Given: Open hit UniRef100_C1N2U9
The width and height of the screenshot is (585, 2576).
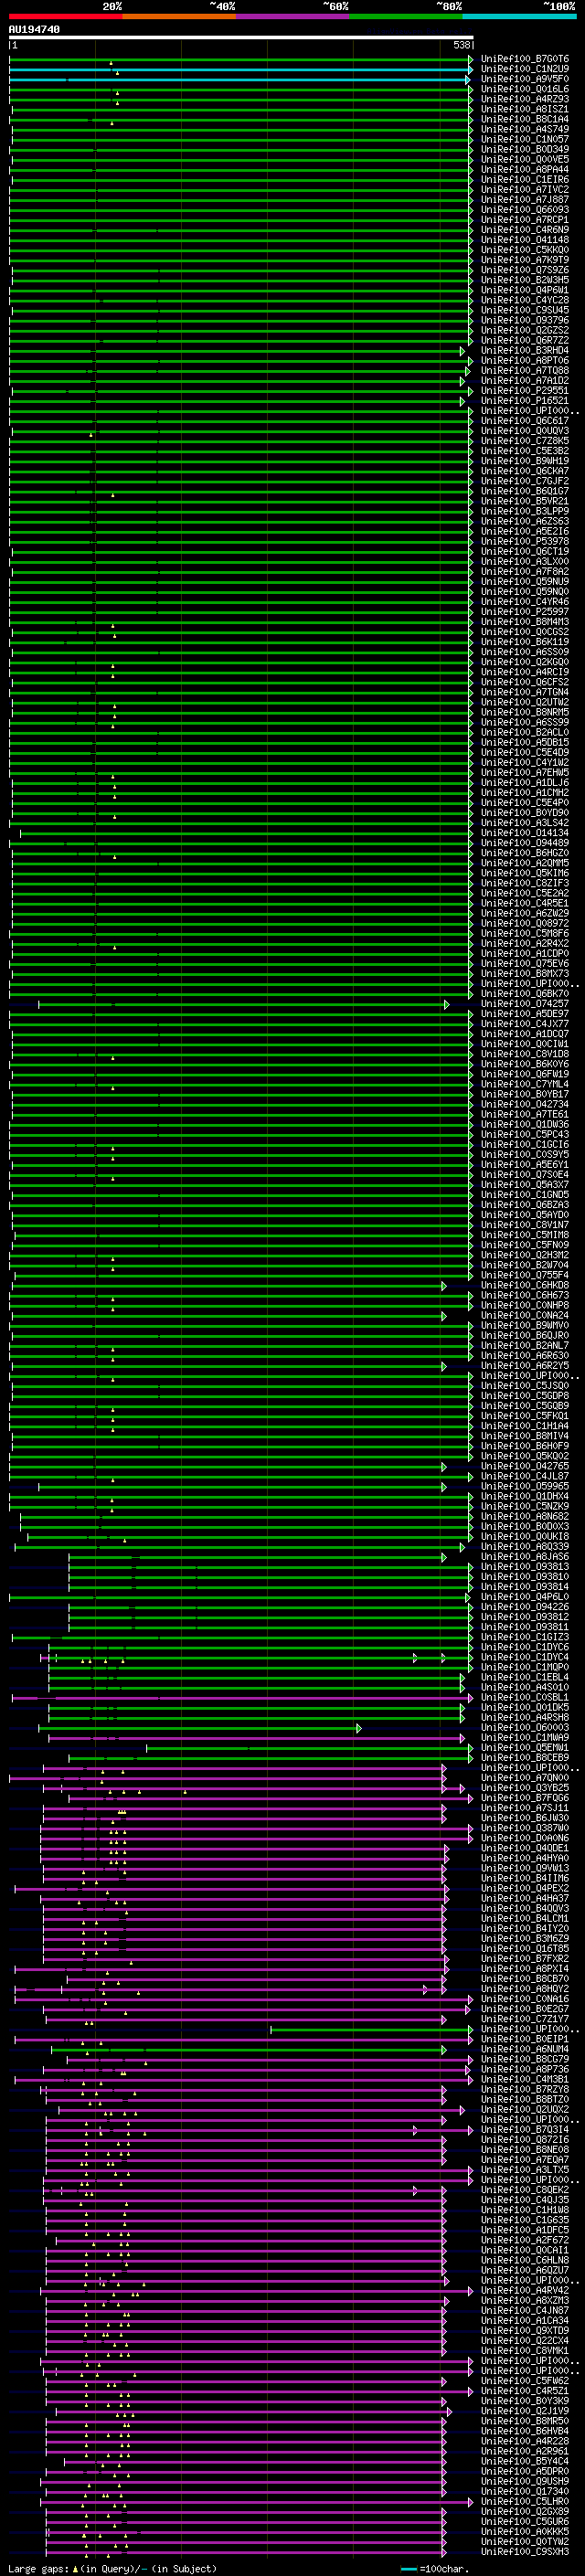Looking at the screenshot, I should (525, 69).
